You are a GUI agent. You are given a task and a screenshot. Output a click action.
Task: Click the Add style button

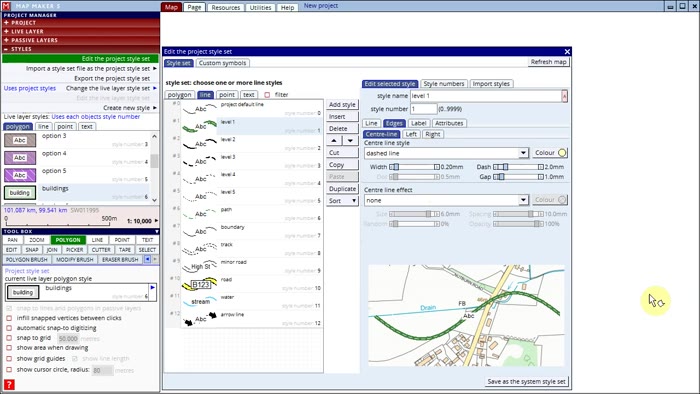pyautogui.click(x=342, y=104)
